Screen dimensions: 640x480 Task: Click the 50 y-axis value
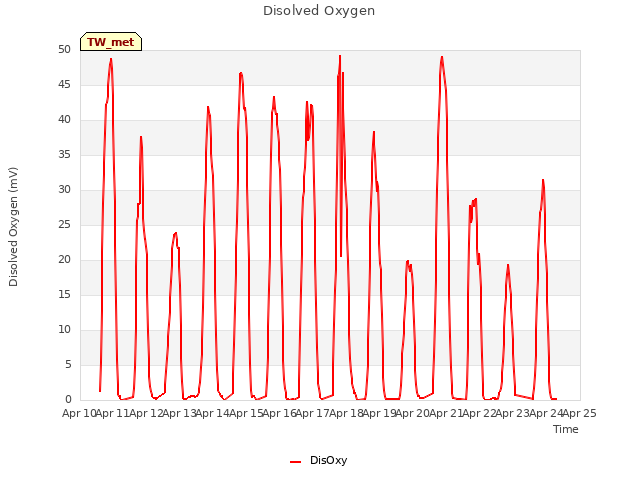click(64, 50)
